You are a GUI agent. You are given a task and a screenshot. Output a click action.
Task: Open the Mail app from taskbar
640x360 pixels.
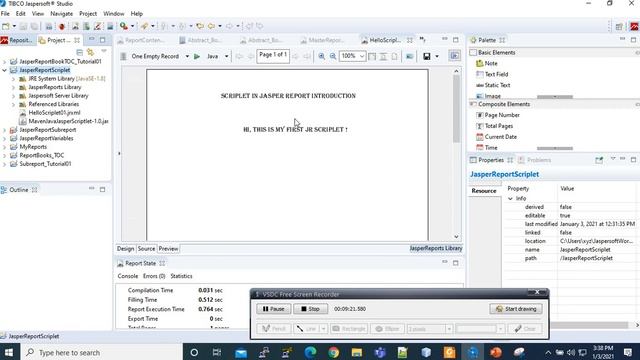[241, 352]
